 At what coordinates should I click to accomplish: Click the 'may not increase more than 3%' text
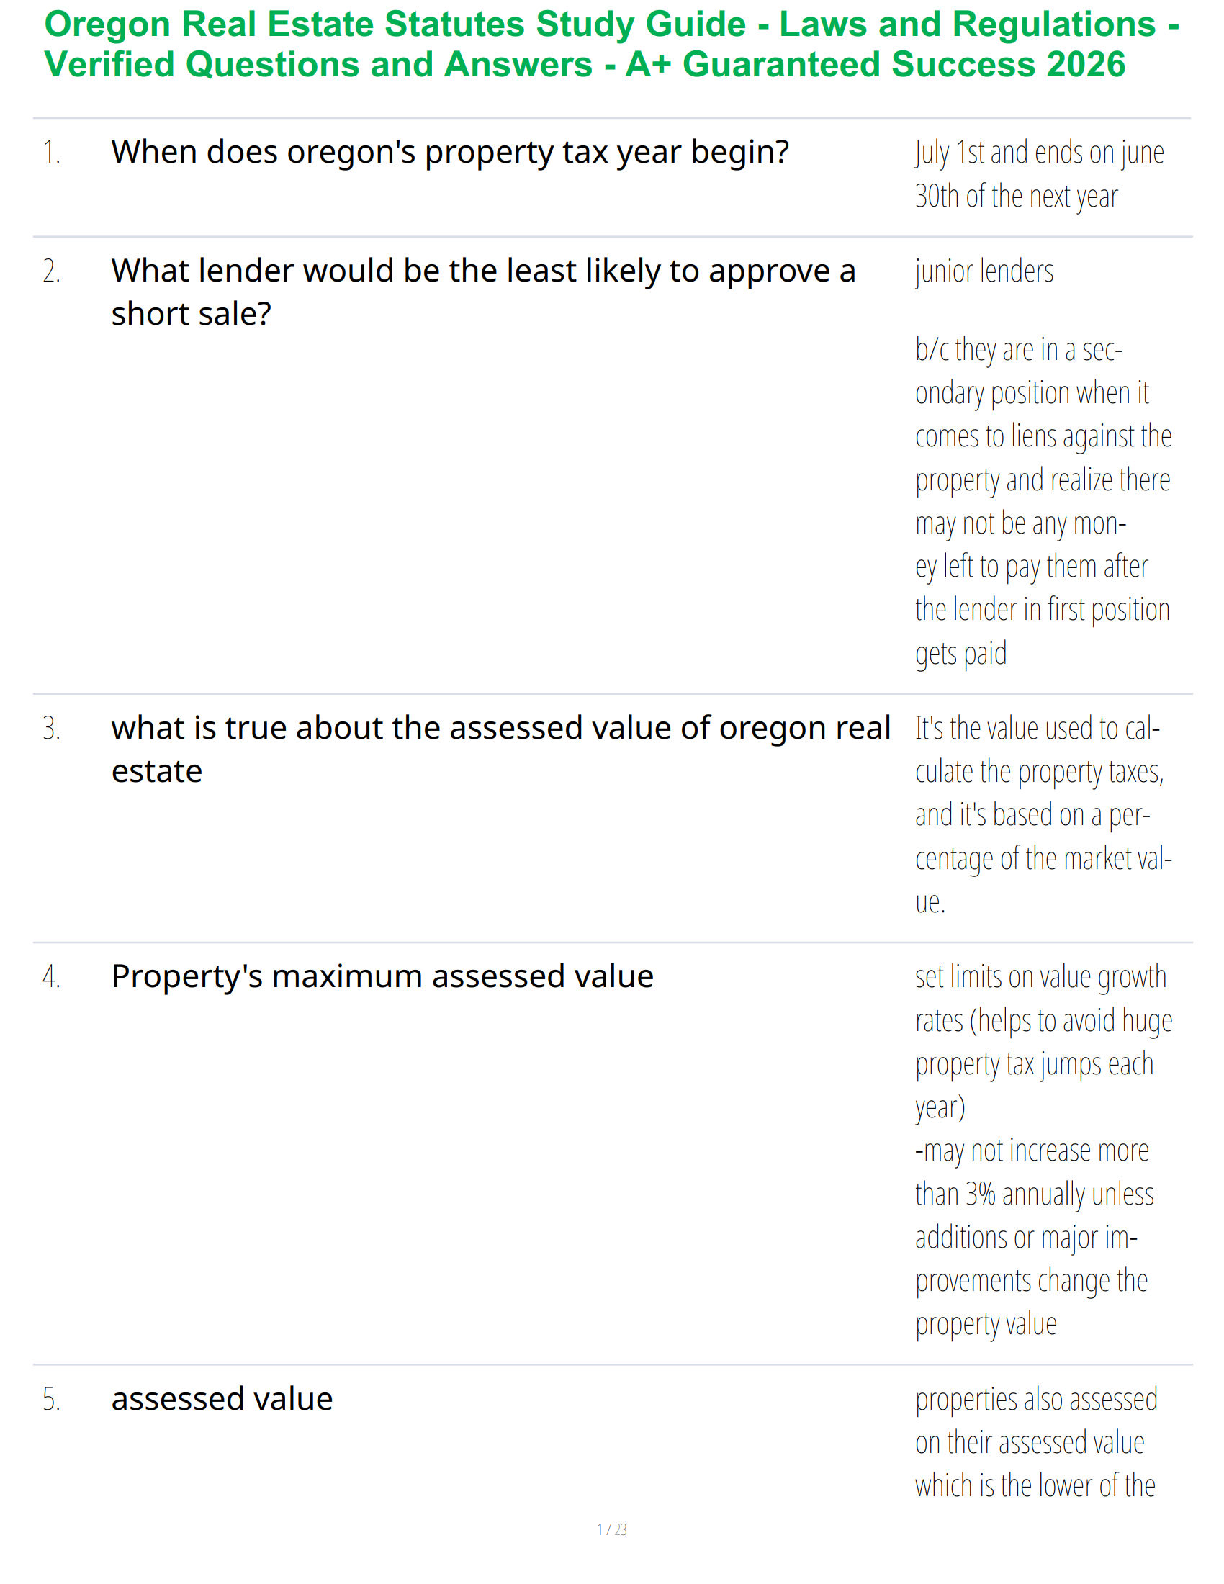[x=1034, y=1237]
